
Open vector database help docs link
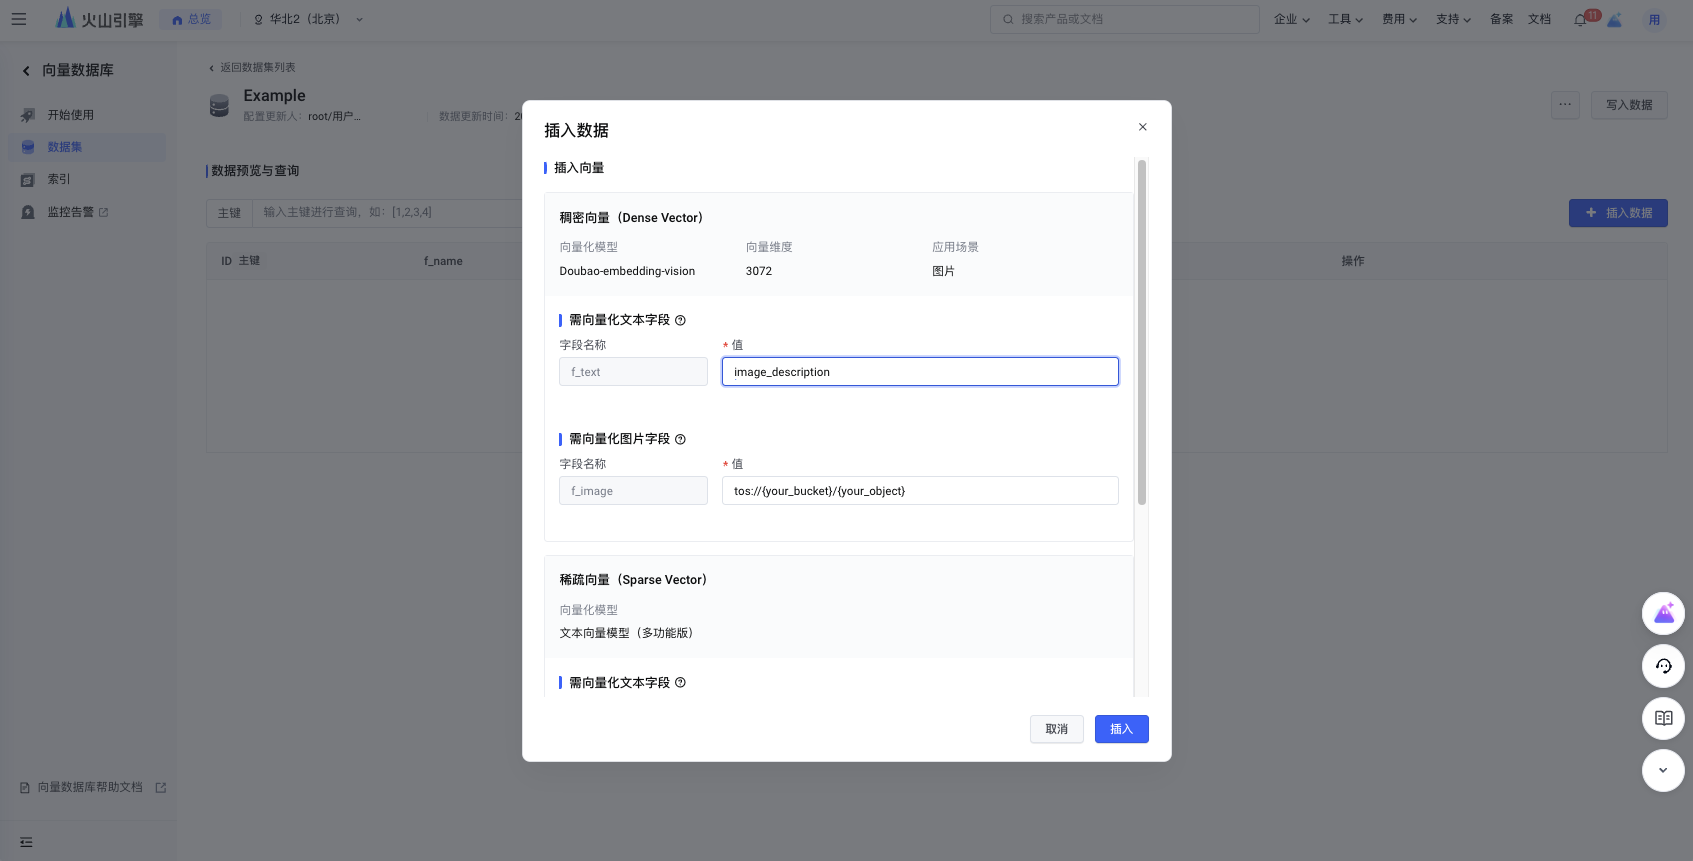(x=92, y=788)
